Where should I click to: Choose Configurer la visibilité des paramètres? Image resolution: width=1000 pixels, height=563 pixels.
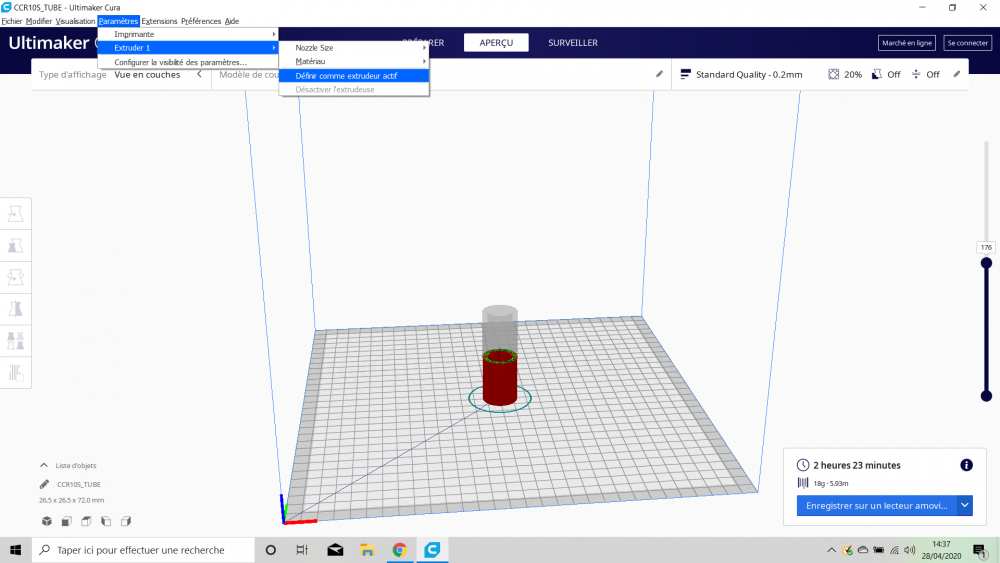pos(188,62)
